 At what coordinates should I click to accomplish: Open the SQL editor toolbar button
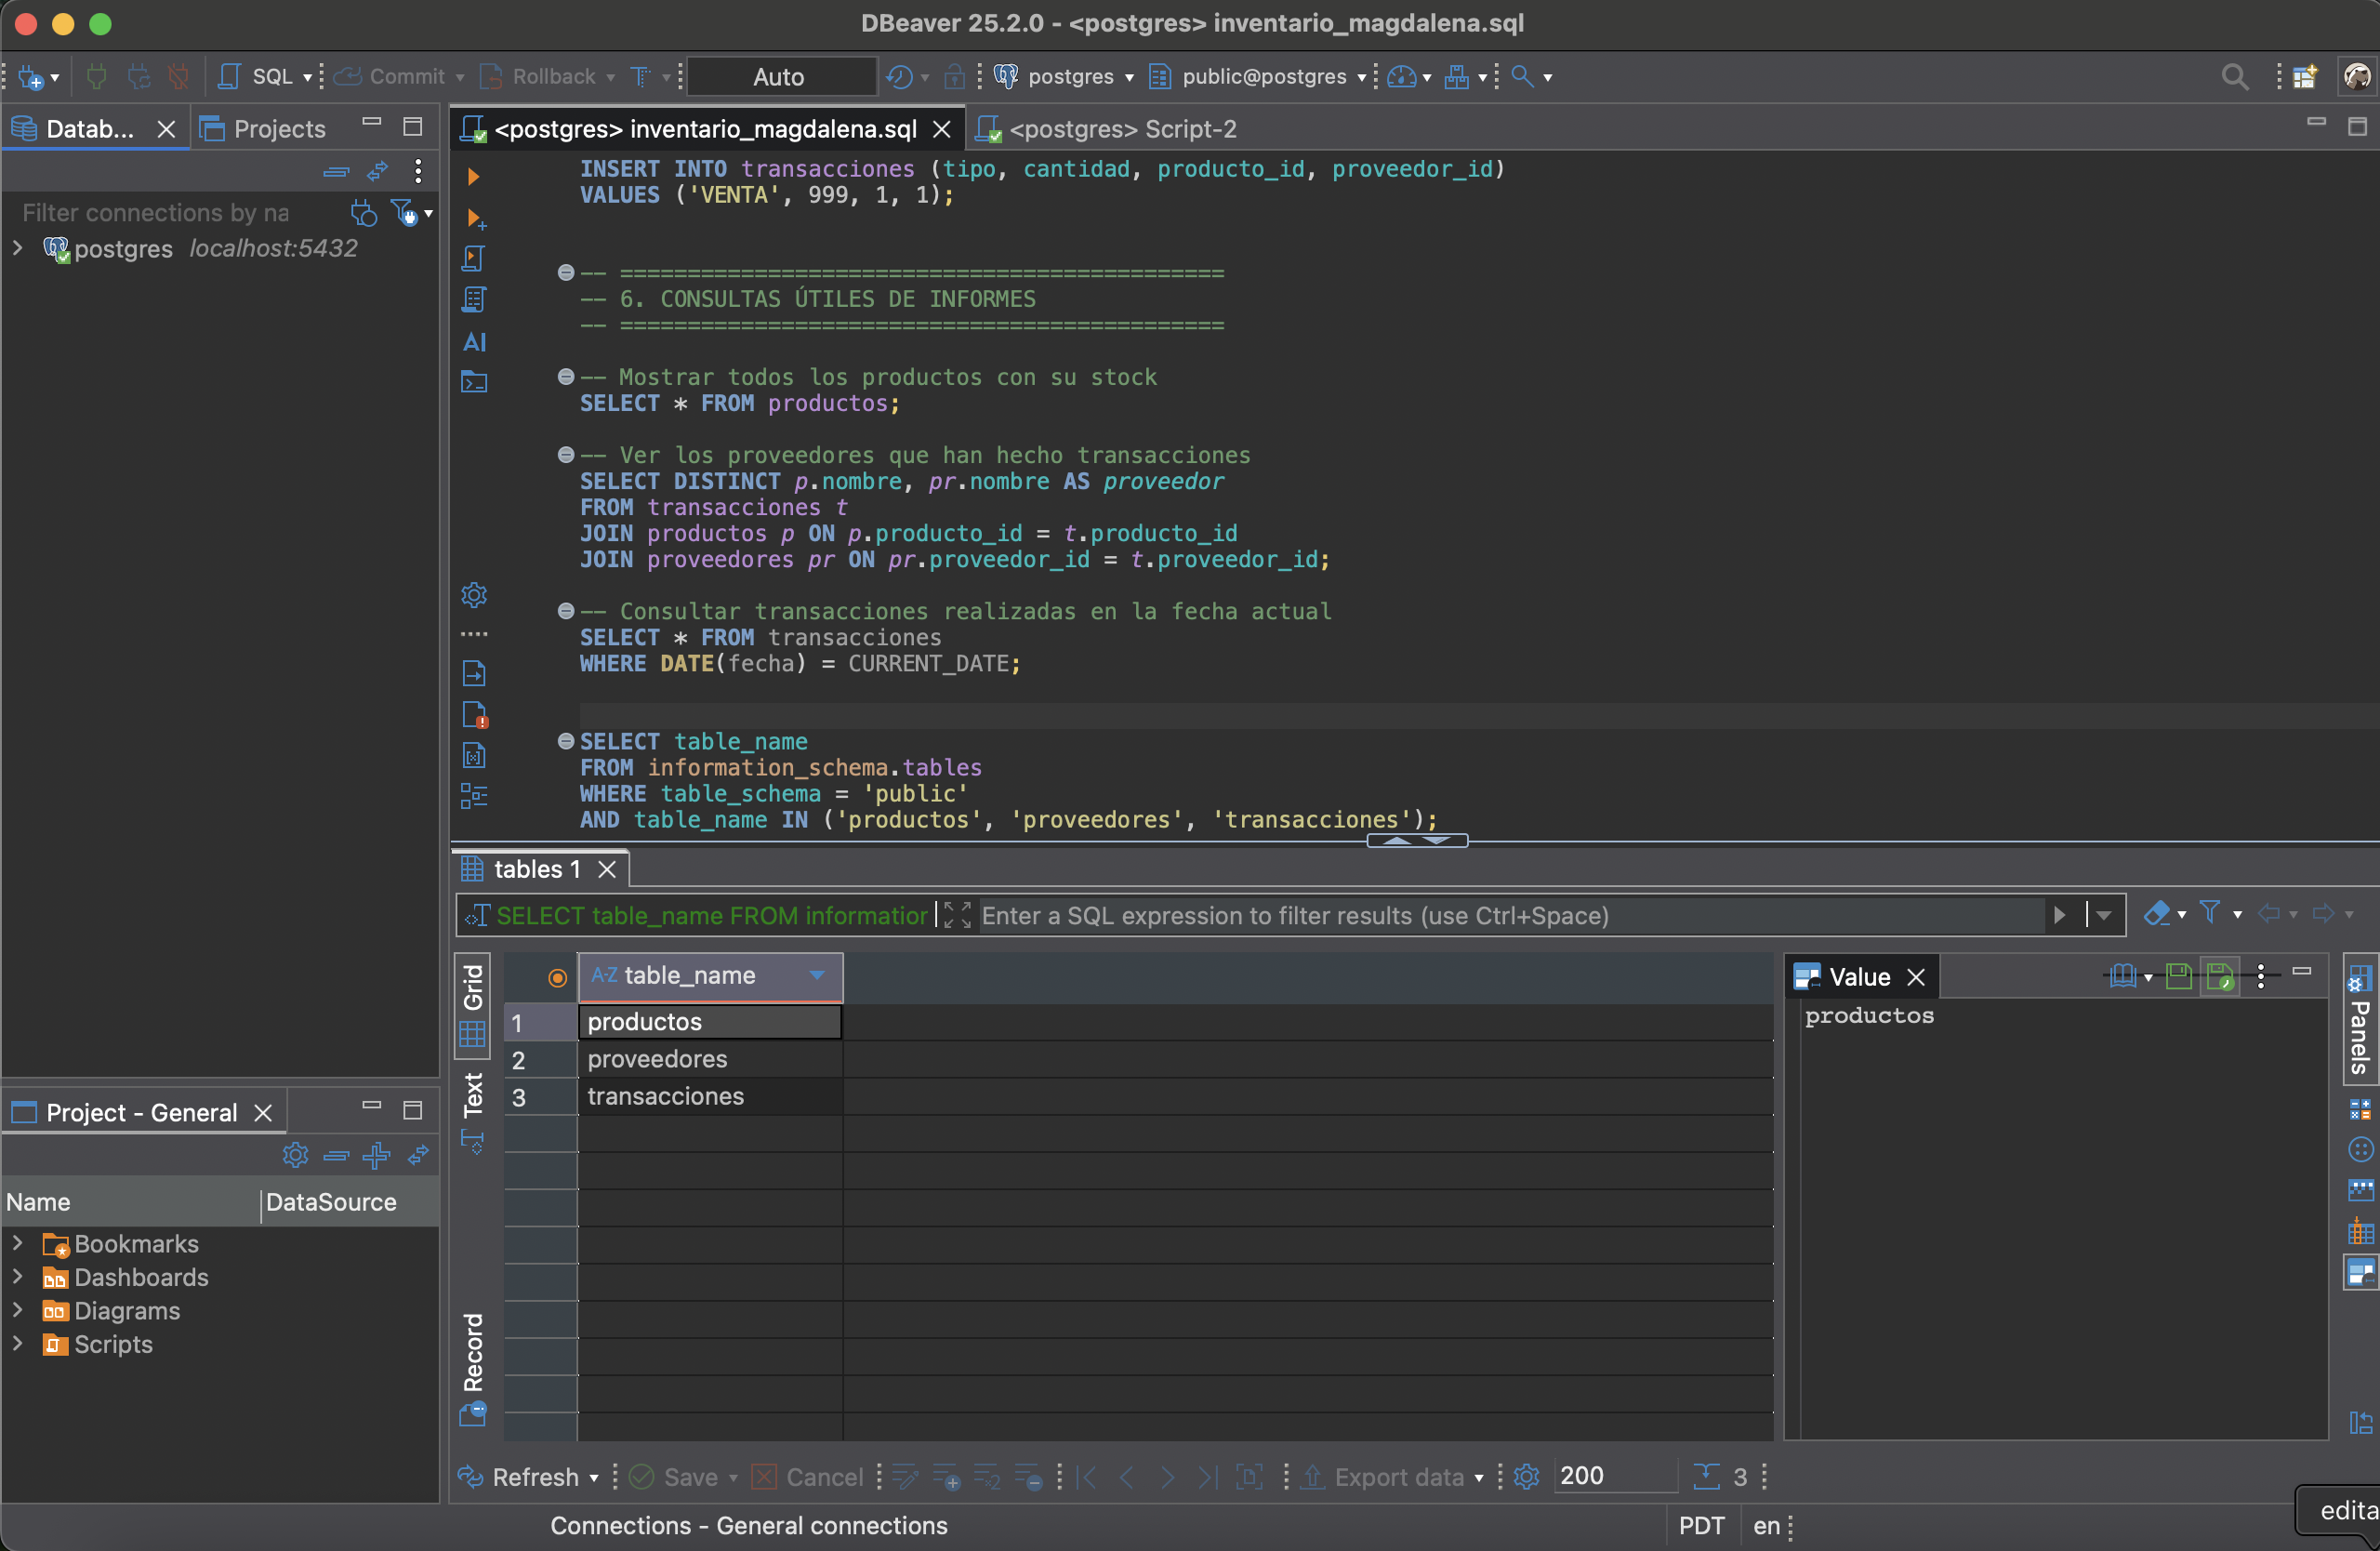click(257, 77)
